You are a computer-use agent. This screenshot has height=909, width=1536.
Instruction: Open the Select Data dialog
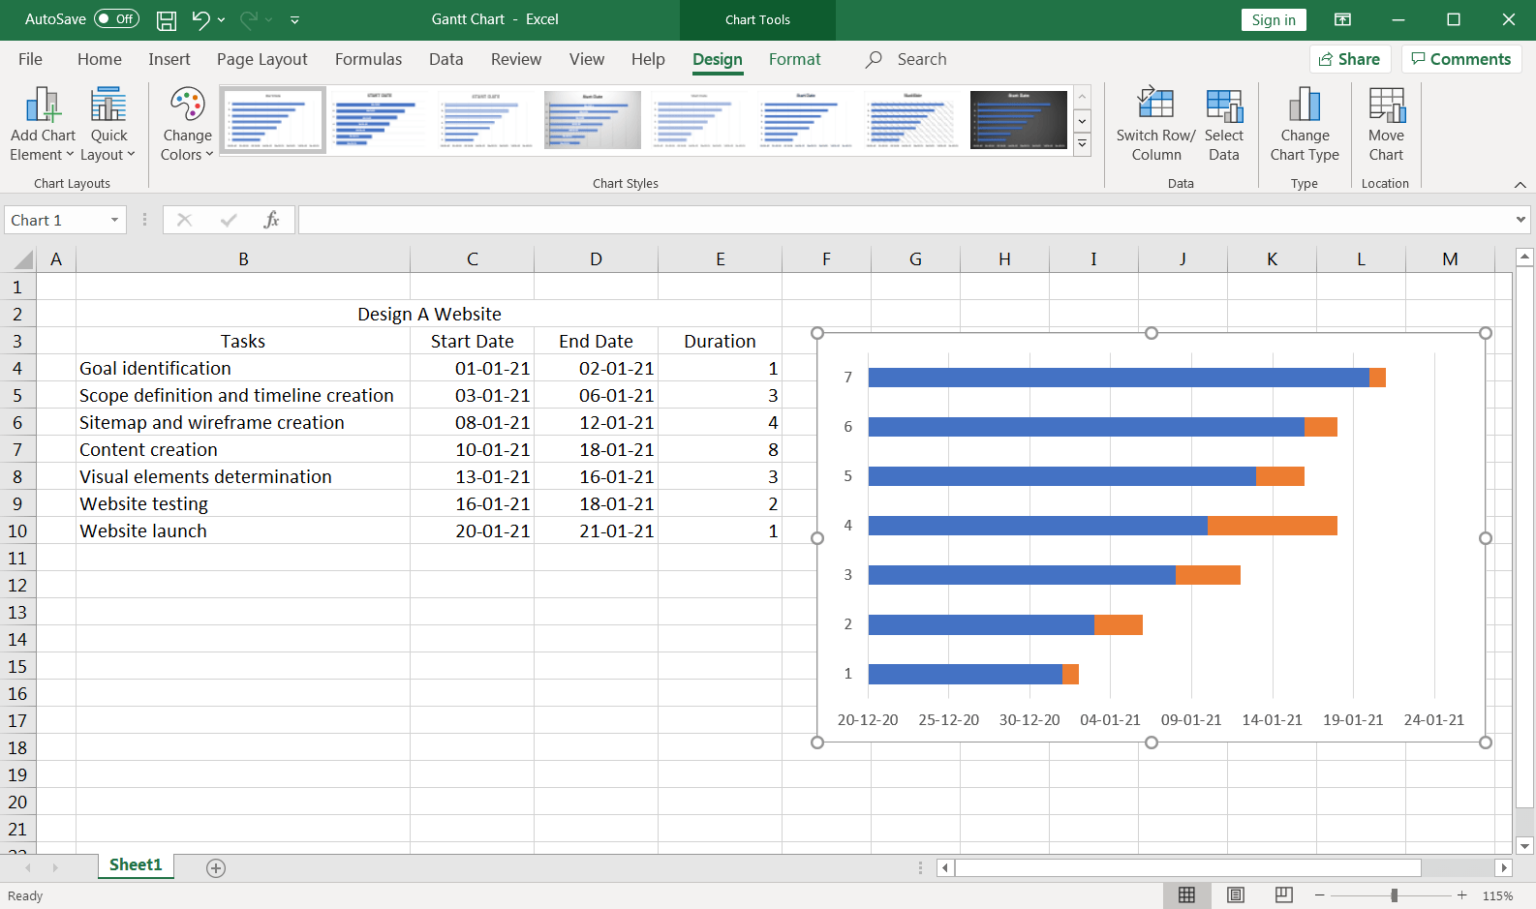click(1224, 122)
